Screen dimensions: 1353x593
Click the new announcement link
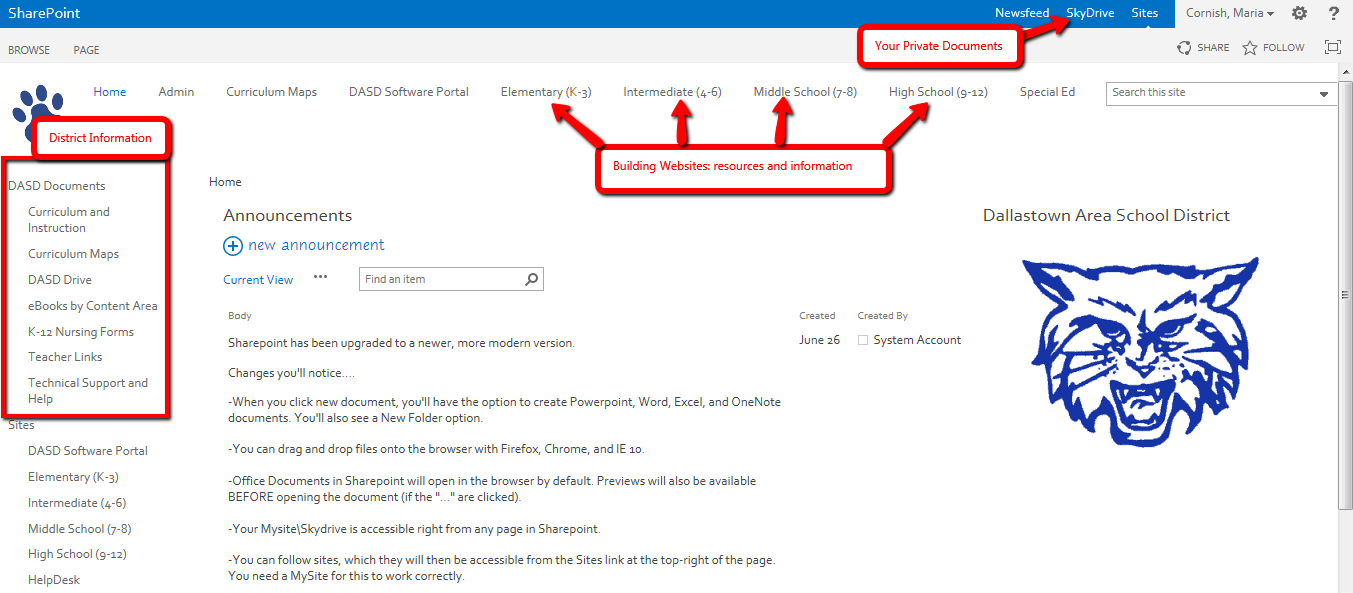(316, 245)
